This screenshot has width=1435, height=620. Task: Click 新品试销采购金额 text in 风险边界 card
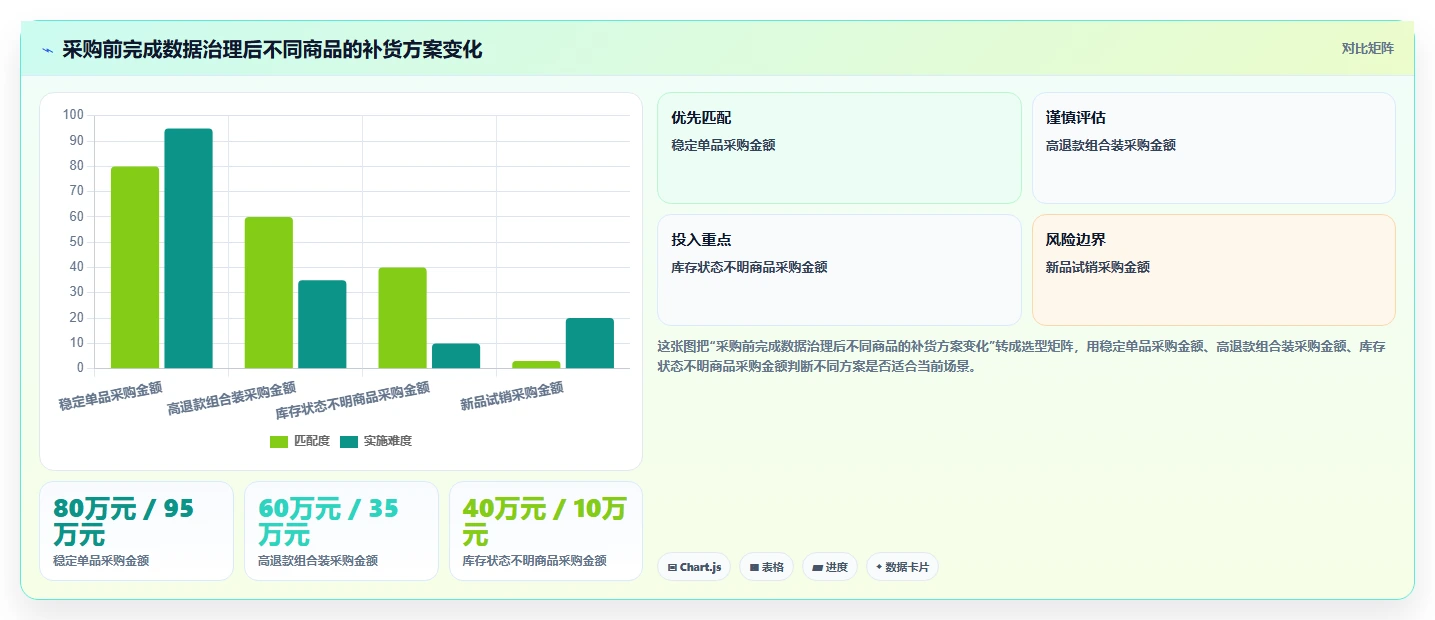click(1098, 267)
